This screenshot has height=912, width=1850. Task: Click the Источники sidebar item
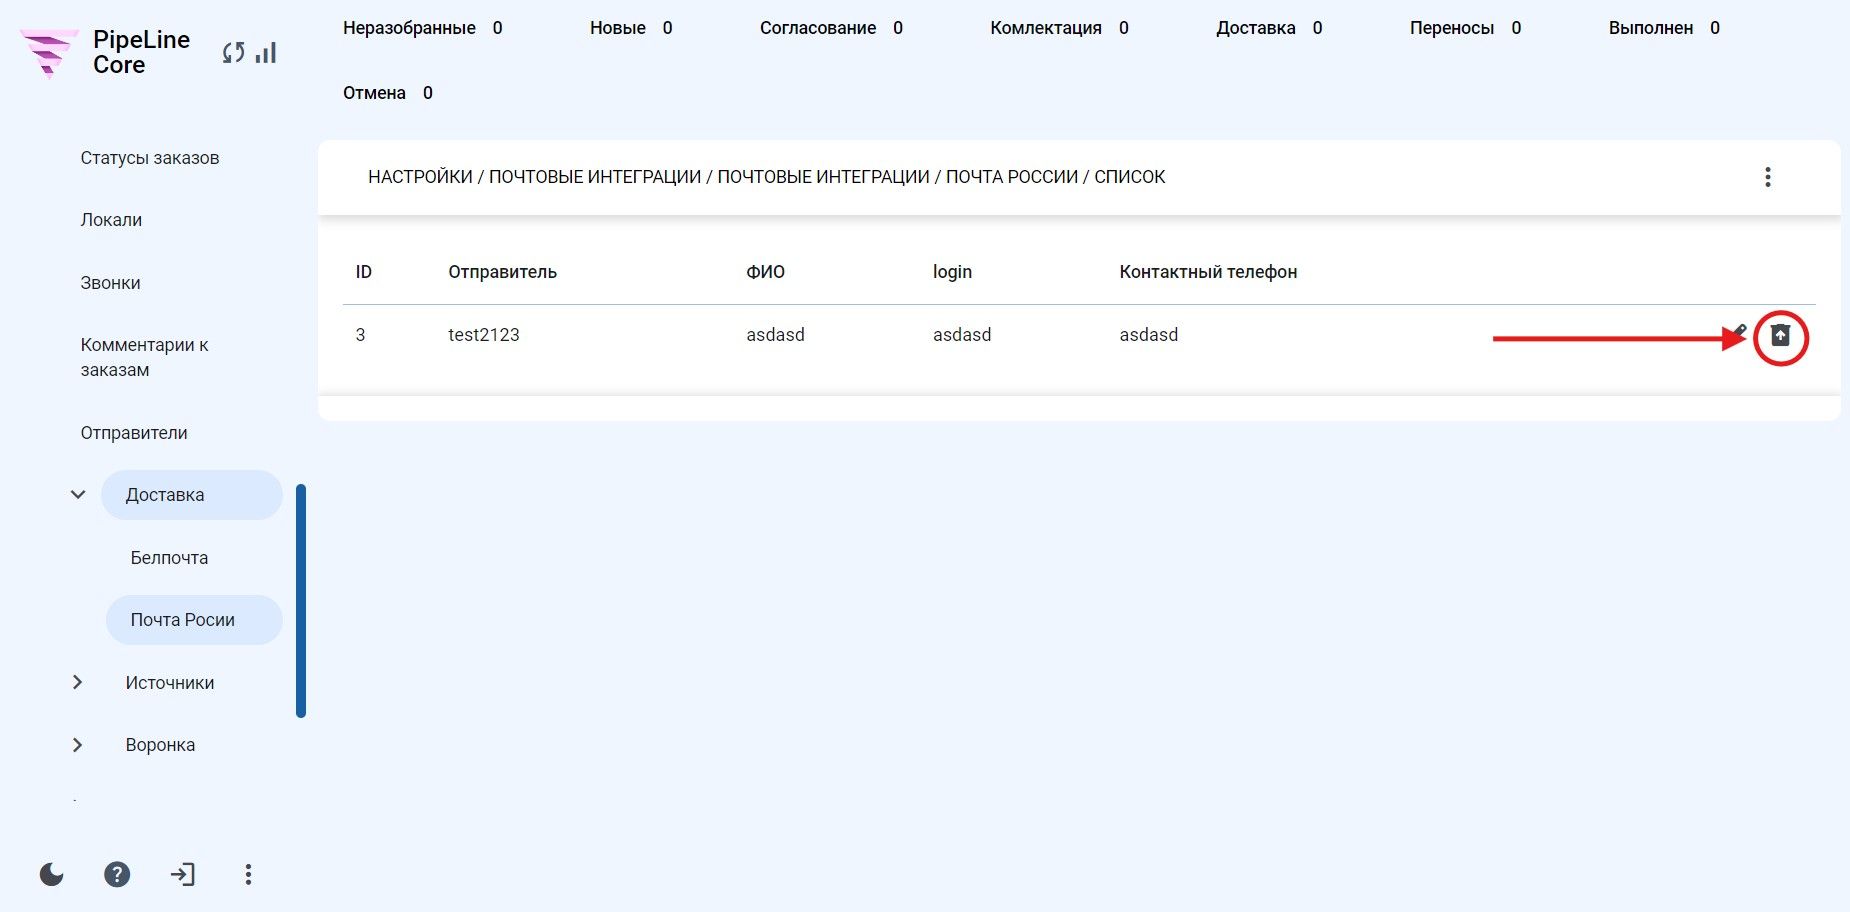(x=170, y=683)
